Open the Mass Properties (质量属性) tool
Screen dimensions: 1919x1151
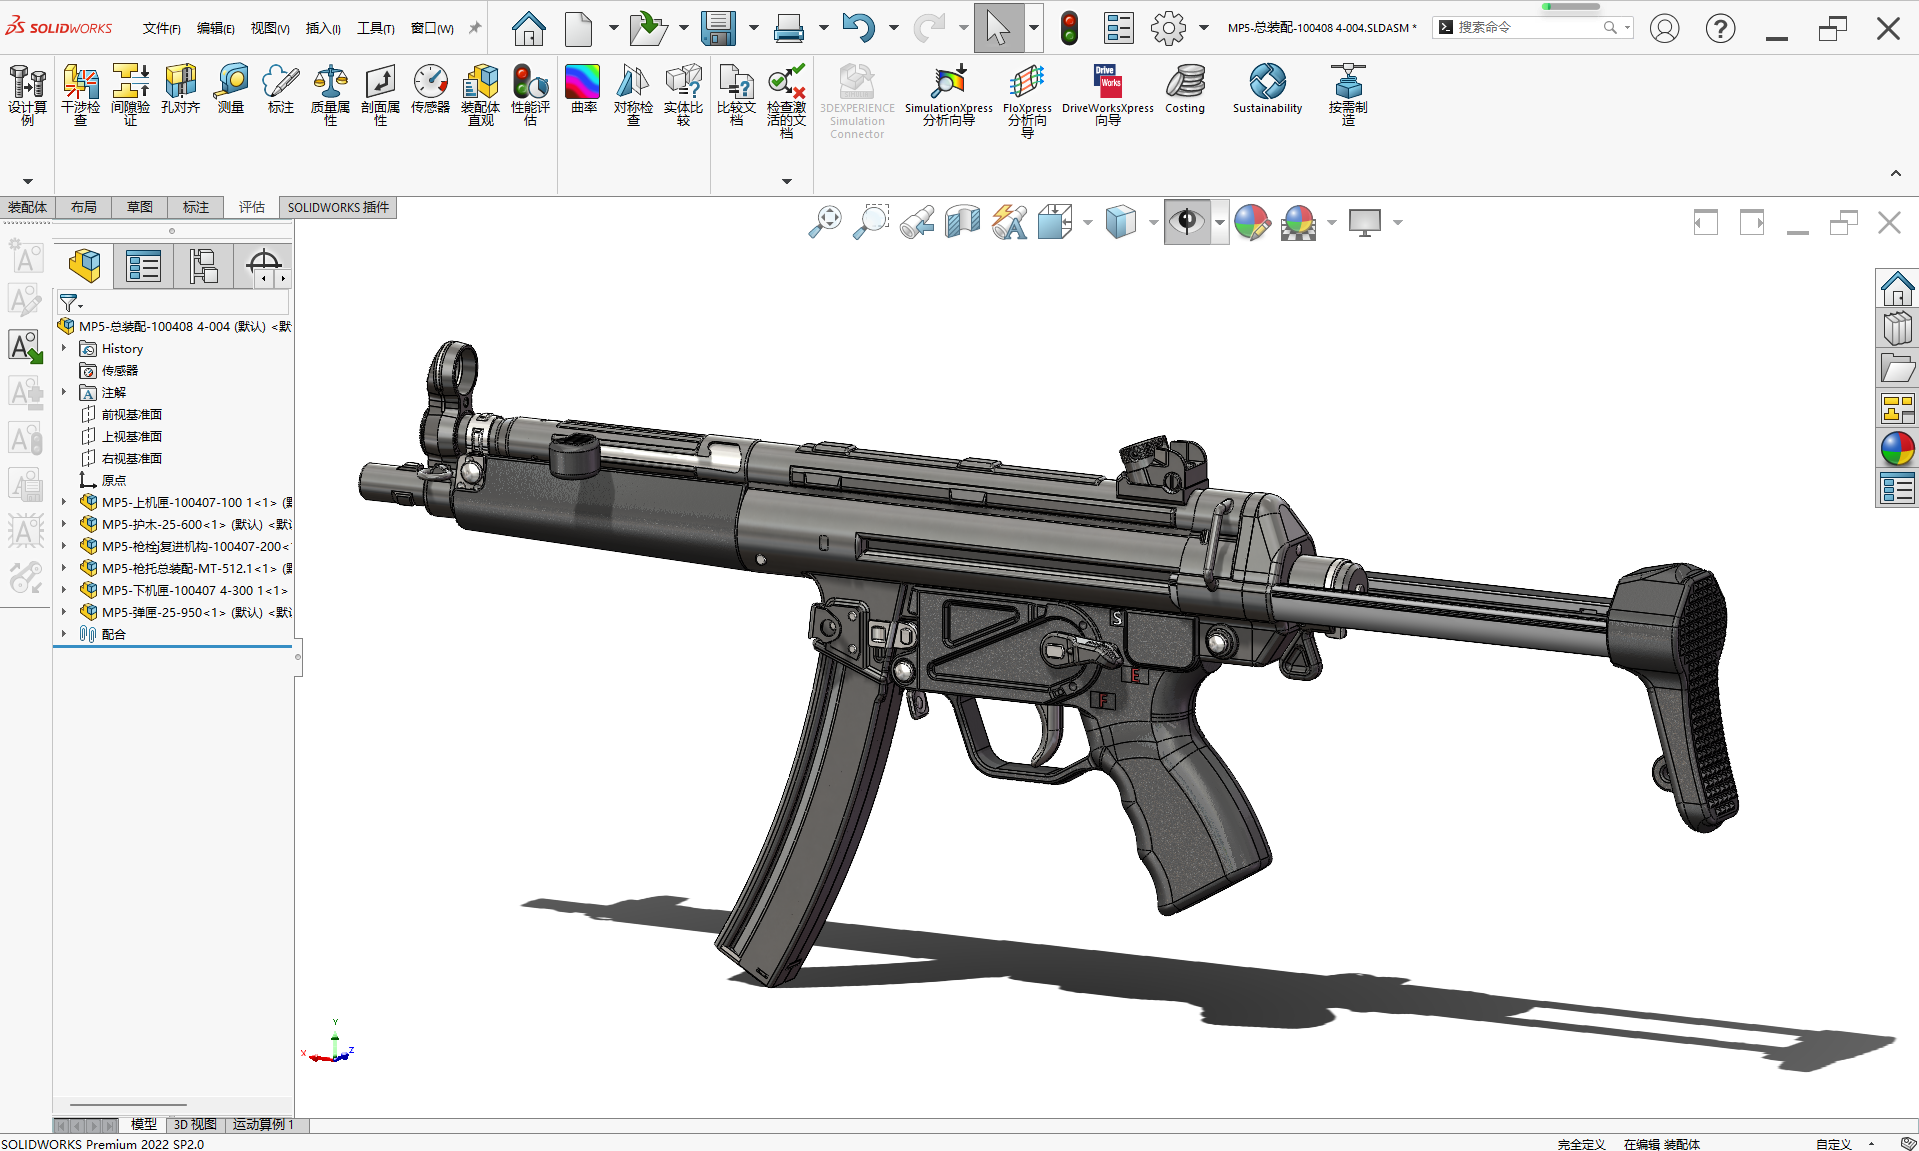click(330, 95)
